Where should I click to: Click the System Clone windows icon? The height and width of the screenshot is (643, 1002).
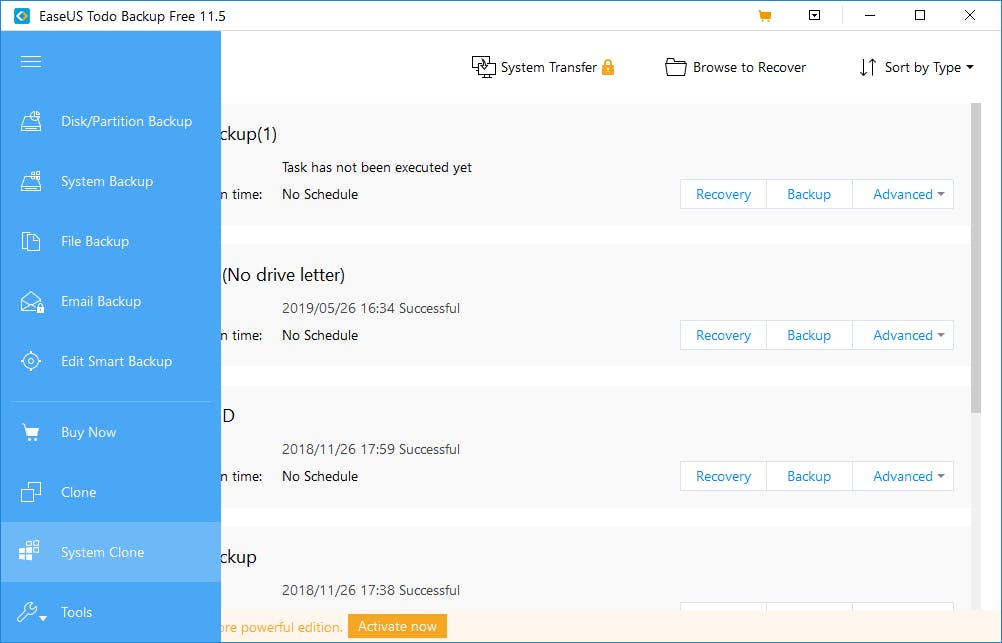coord(29,550)
